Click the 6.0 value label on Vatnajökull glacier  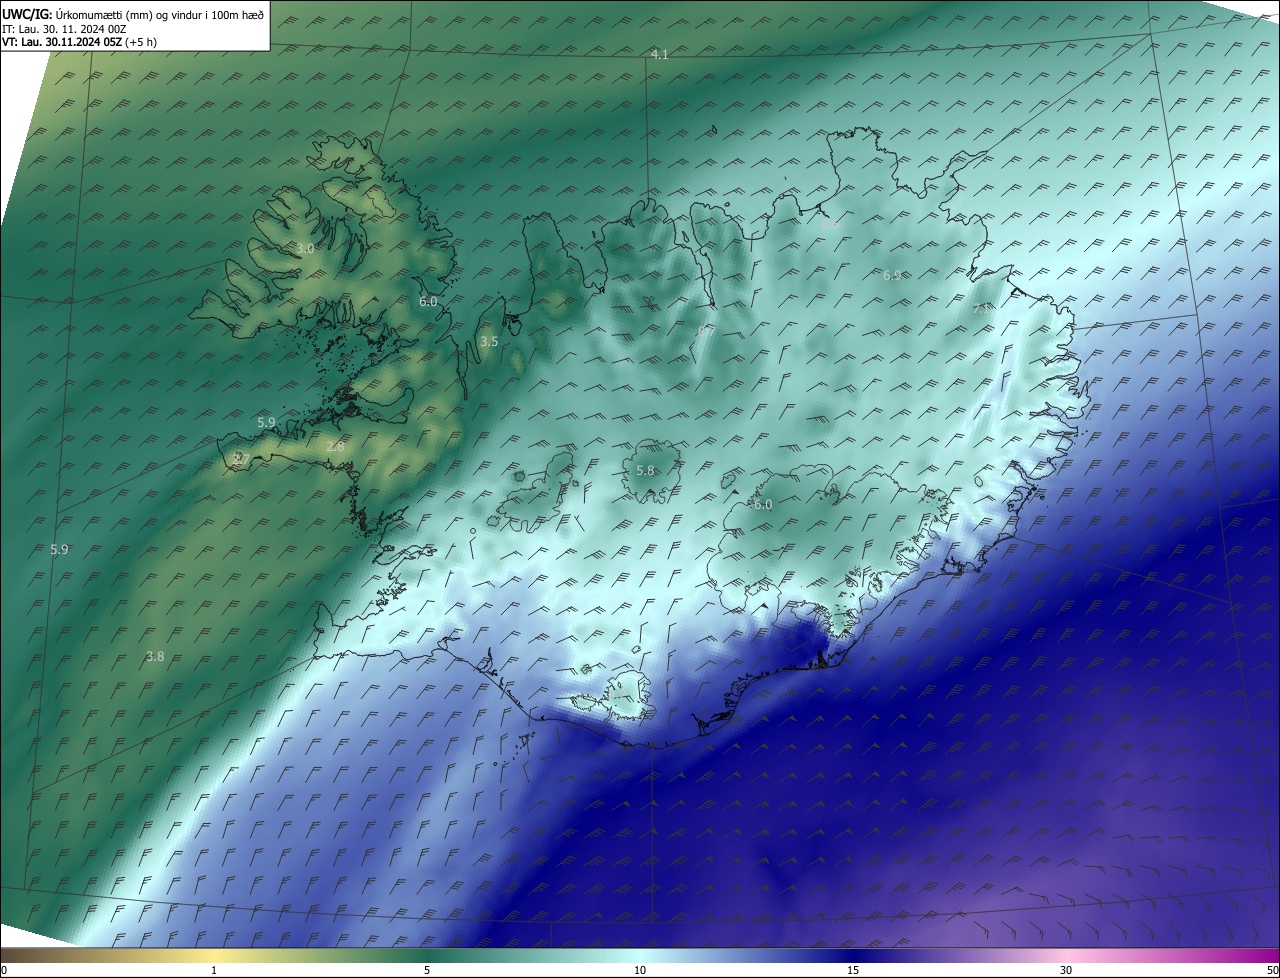763,505
